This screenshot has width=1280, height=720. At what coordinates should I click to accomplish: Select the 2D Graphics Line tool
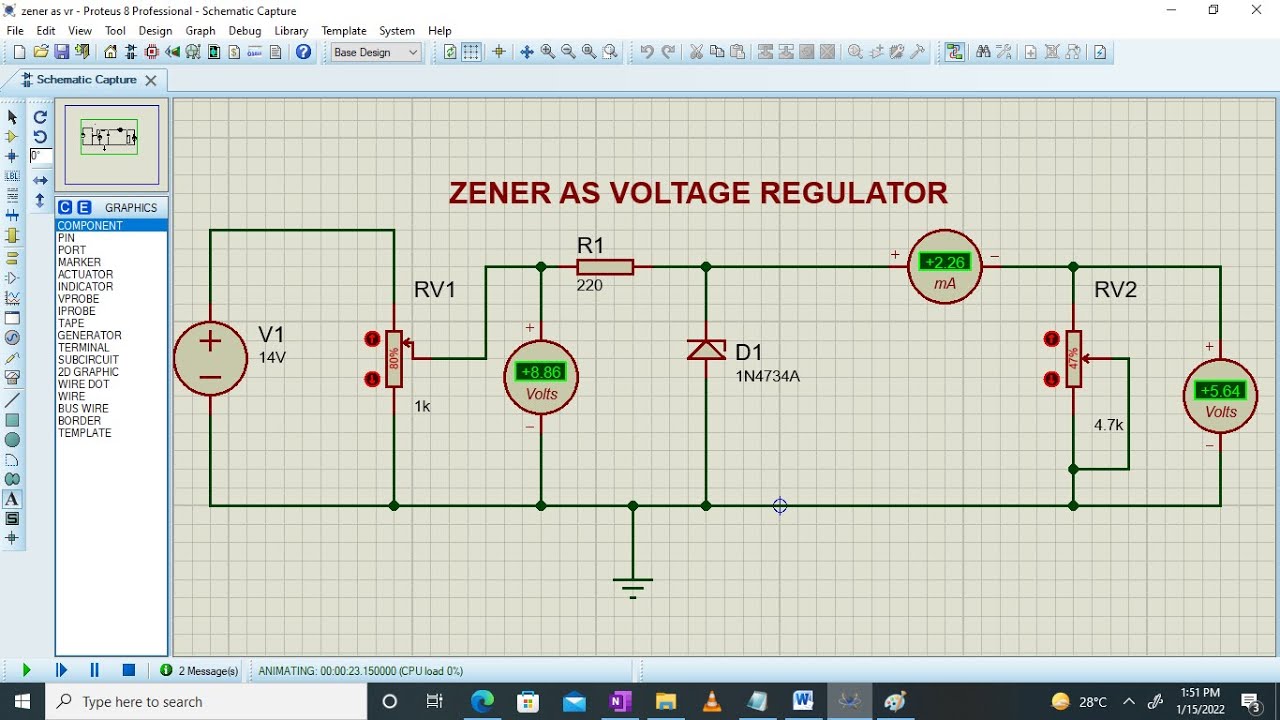(12, 399)
